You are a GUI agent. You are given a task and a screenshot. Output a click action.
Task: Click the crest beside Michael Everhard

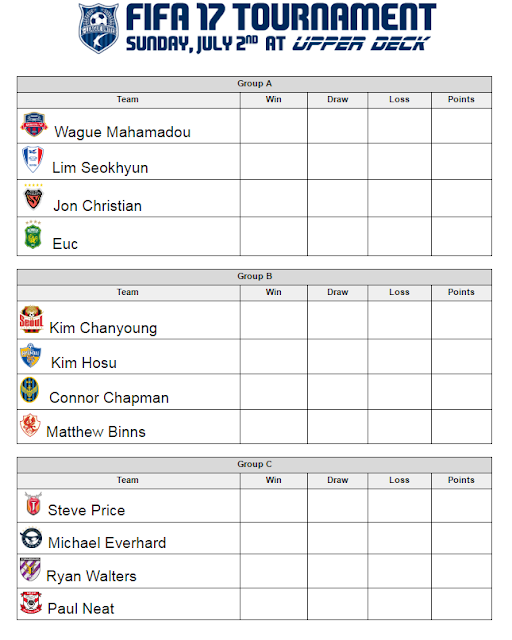31,538
